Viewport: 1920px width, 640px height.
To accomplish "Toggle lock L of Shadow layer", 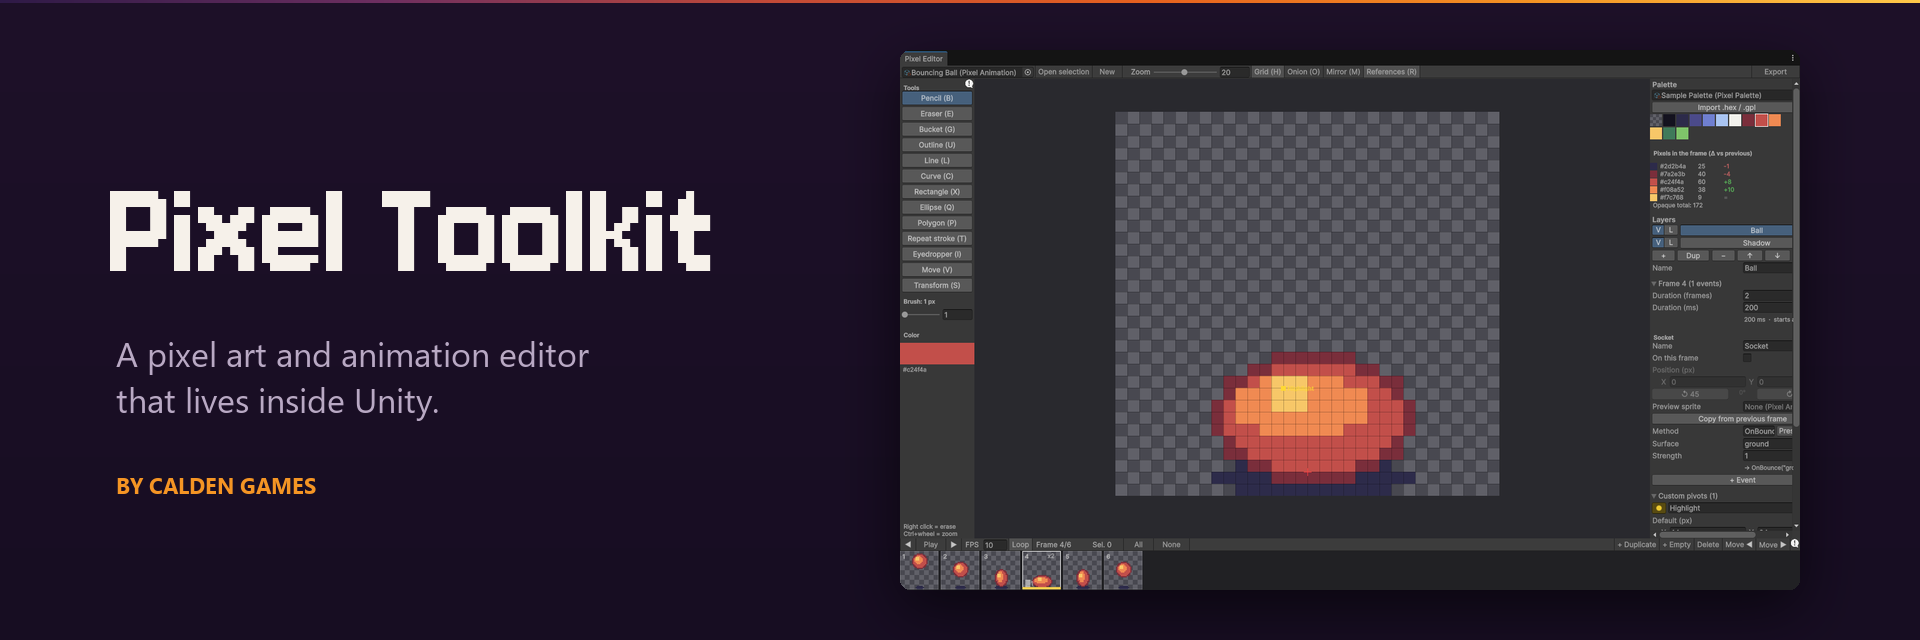I will tap(1671, 243).
